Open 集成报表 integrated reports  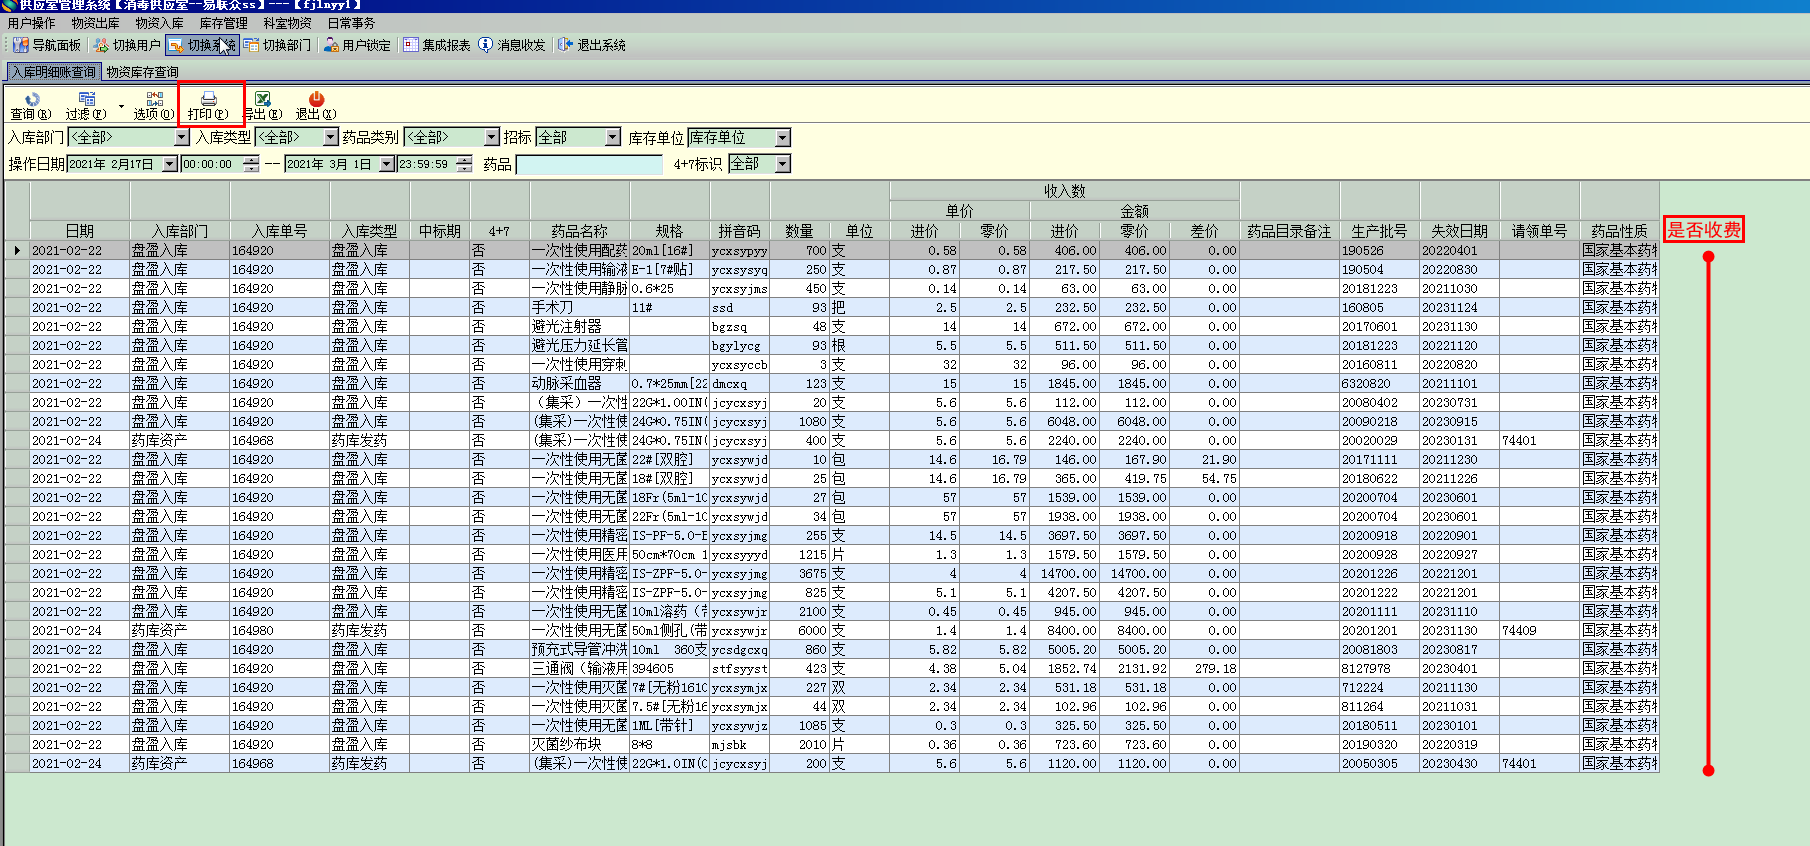click(x=437, y=45)
